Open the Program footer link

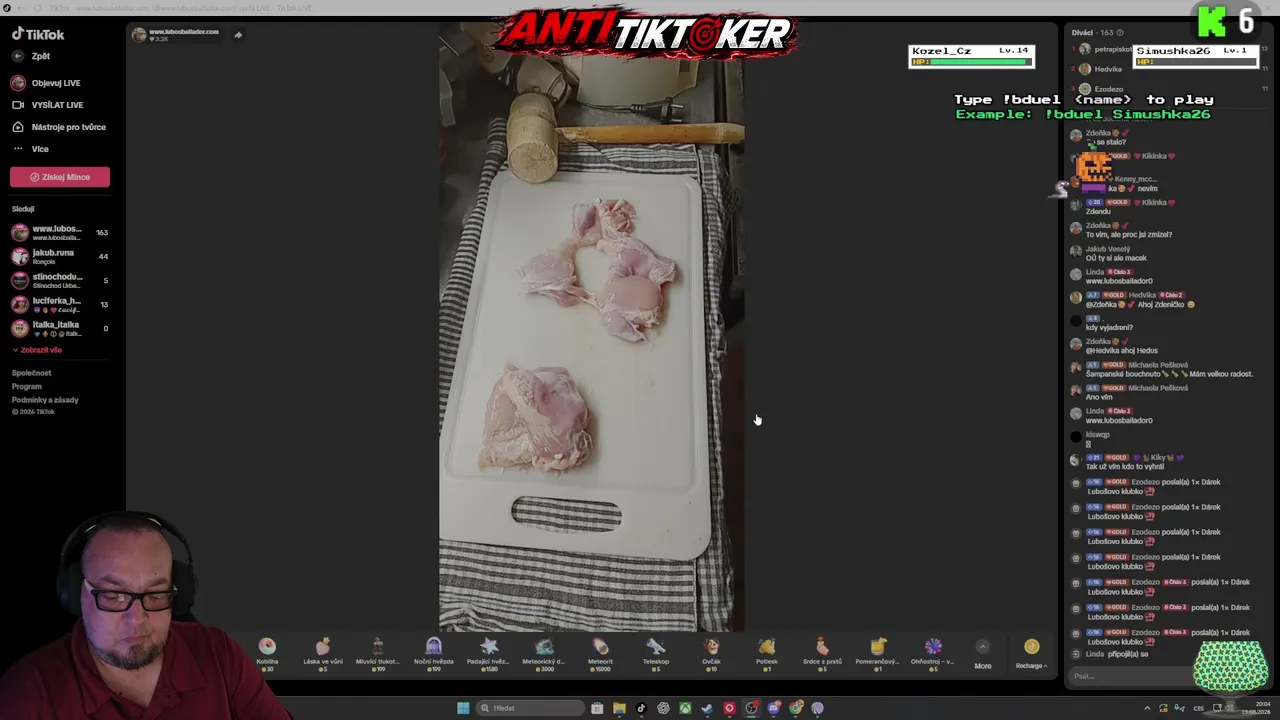pos(27,386)
